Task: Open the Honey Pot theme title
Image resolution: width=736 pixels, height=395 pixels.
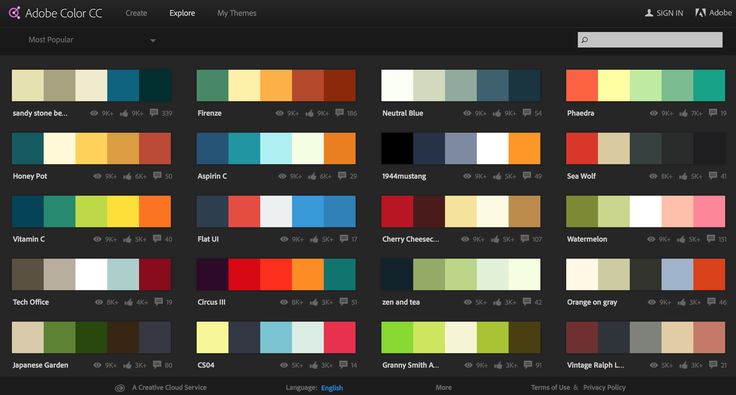Action: coord(30,176)
